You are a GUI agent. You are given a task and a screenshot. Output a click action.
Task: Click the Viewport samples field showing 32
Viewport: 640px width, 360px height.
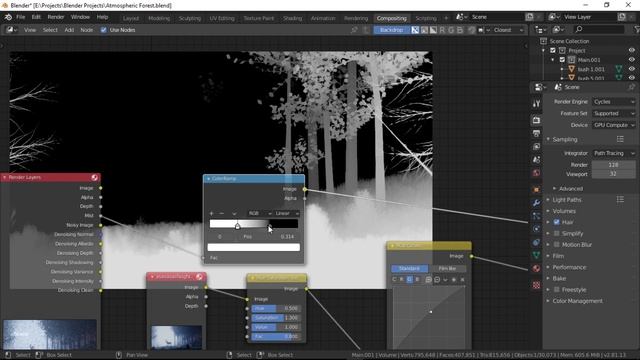613,174
